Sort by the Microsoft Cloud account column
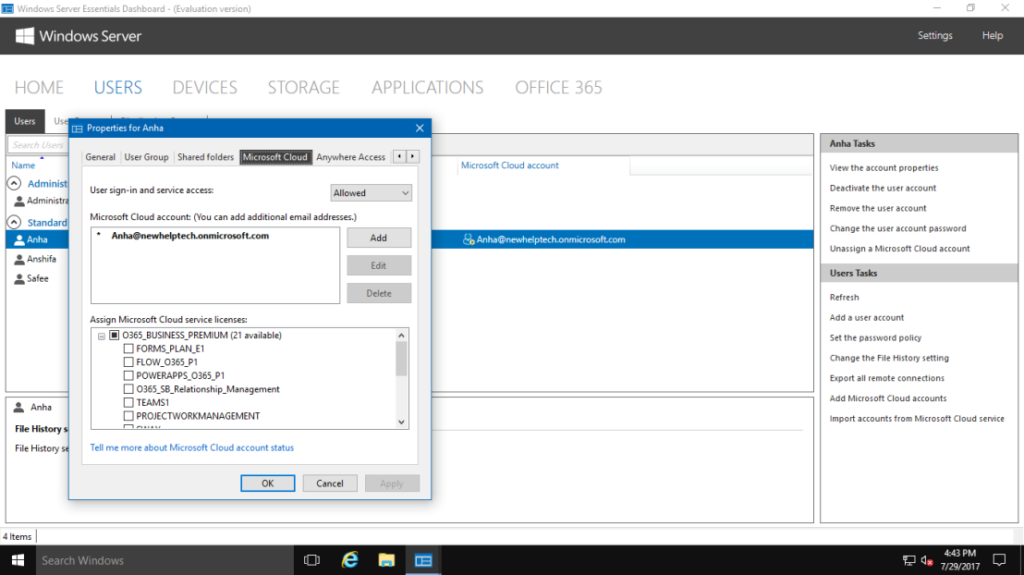This screenshot has height=575, width=1024. pyautogui.click(x=509, y=165)
